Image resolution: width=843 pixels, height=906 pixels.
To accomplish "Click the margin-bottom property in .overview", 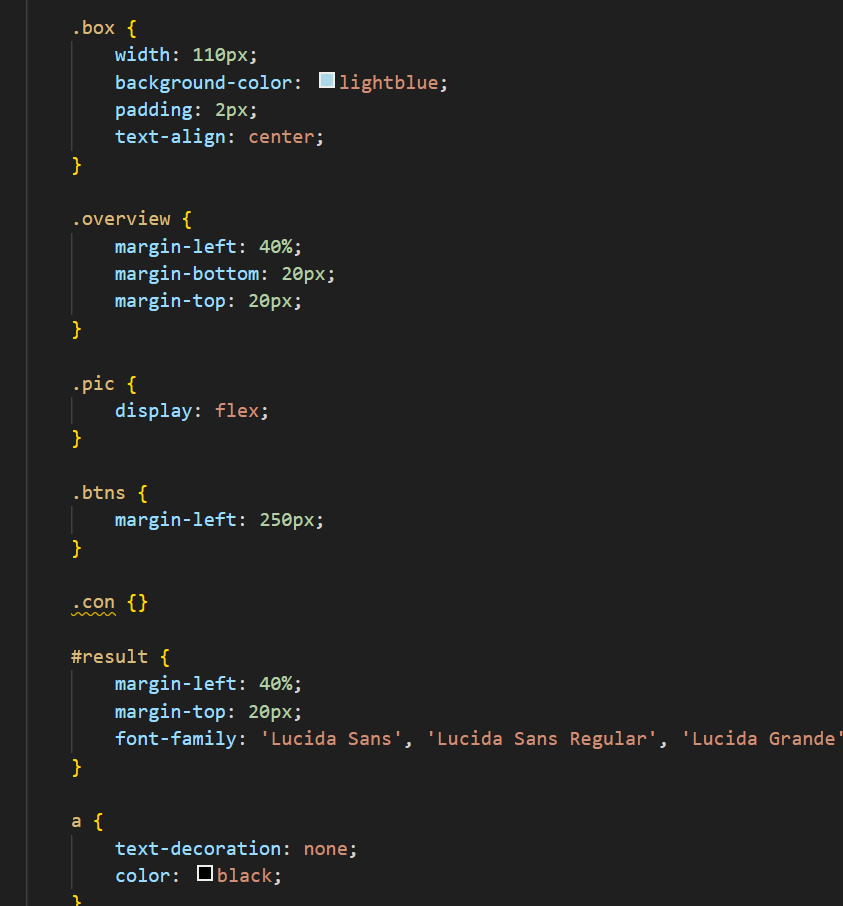I will tap(187, 273).
